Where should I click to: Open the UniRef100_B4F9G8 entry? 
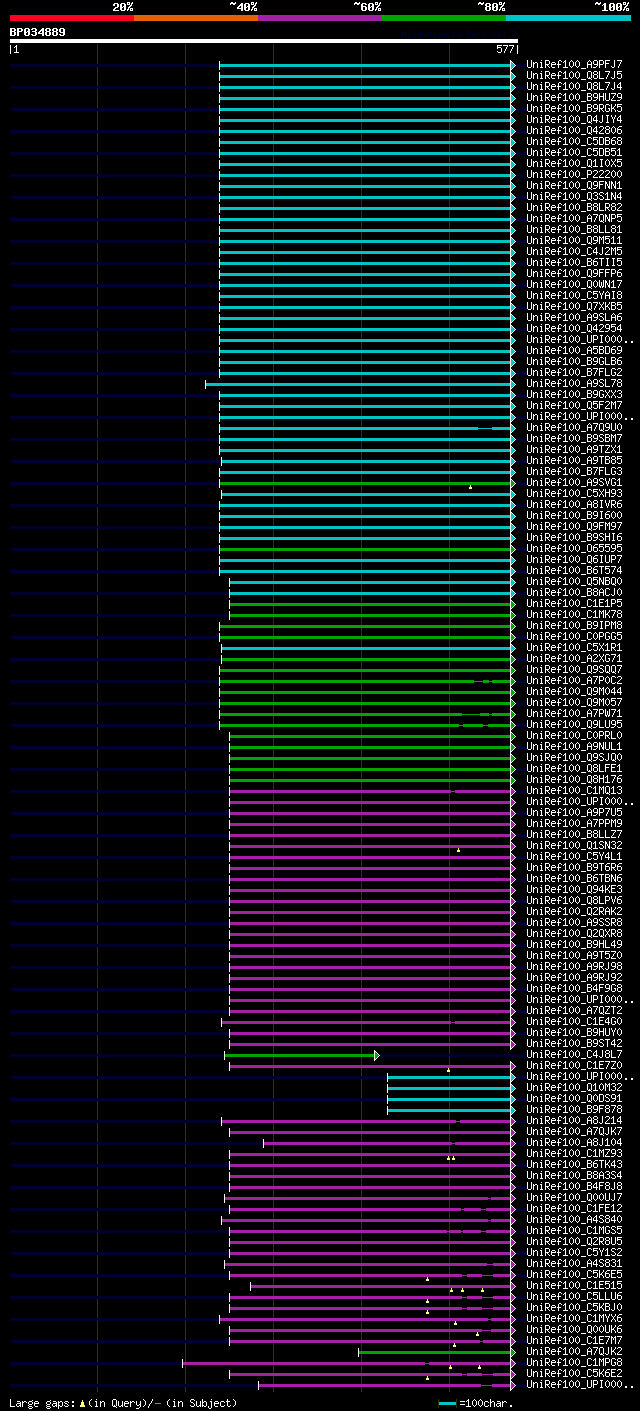(x=574, y=988)
